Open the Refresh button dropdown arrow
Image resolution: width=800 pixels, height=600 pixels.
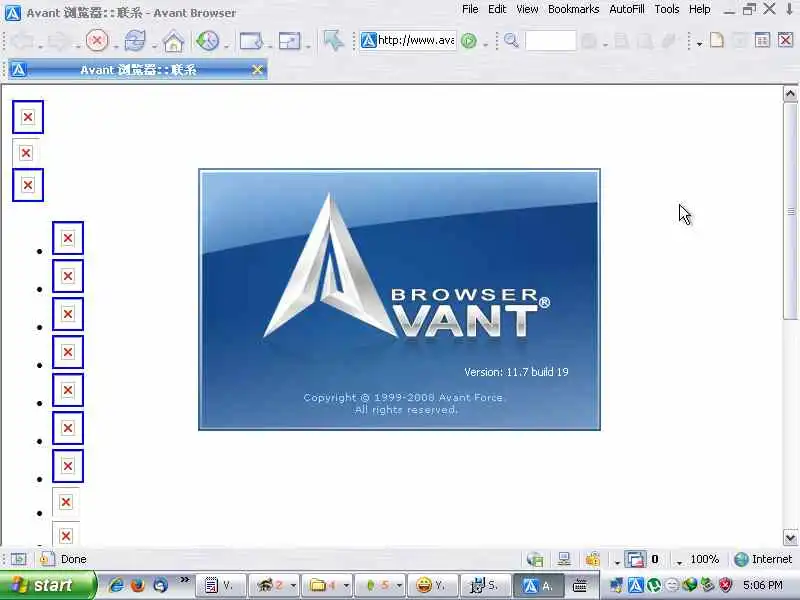154,47
